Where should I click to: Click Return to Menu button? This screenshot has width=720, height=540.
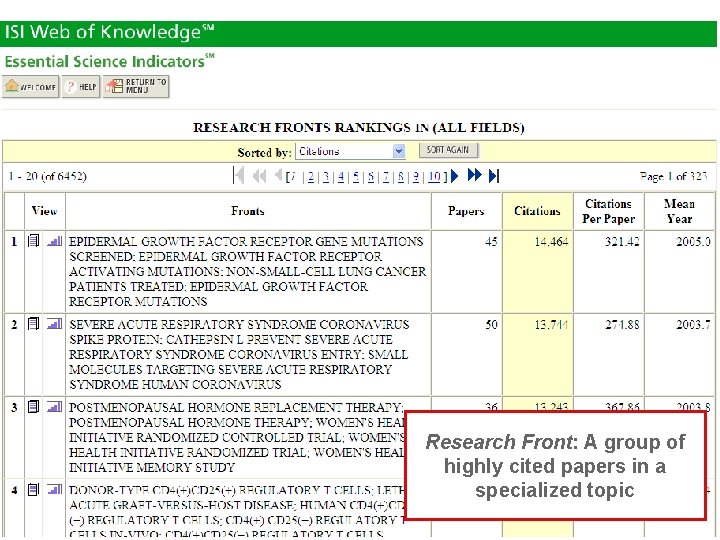[136, 87]
